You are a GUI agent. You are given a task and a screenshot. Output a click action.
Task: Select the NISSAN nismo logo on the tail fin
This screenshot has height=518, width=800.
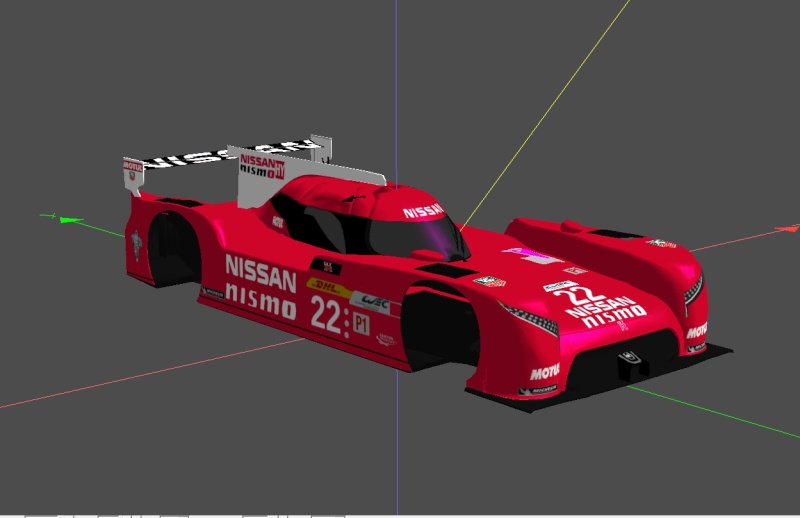tap(263, 166)
